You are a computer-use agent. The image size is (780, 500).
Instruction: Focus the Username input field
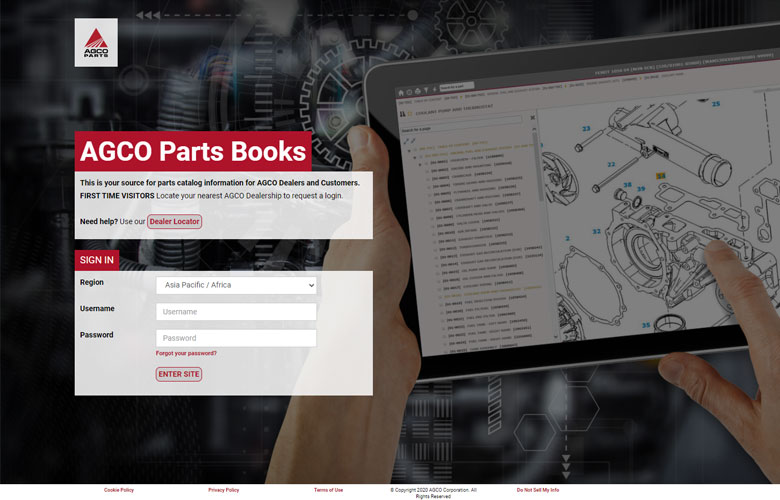pyautogui.click(x=236, y=311)
